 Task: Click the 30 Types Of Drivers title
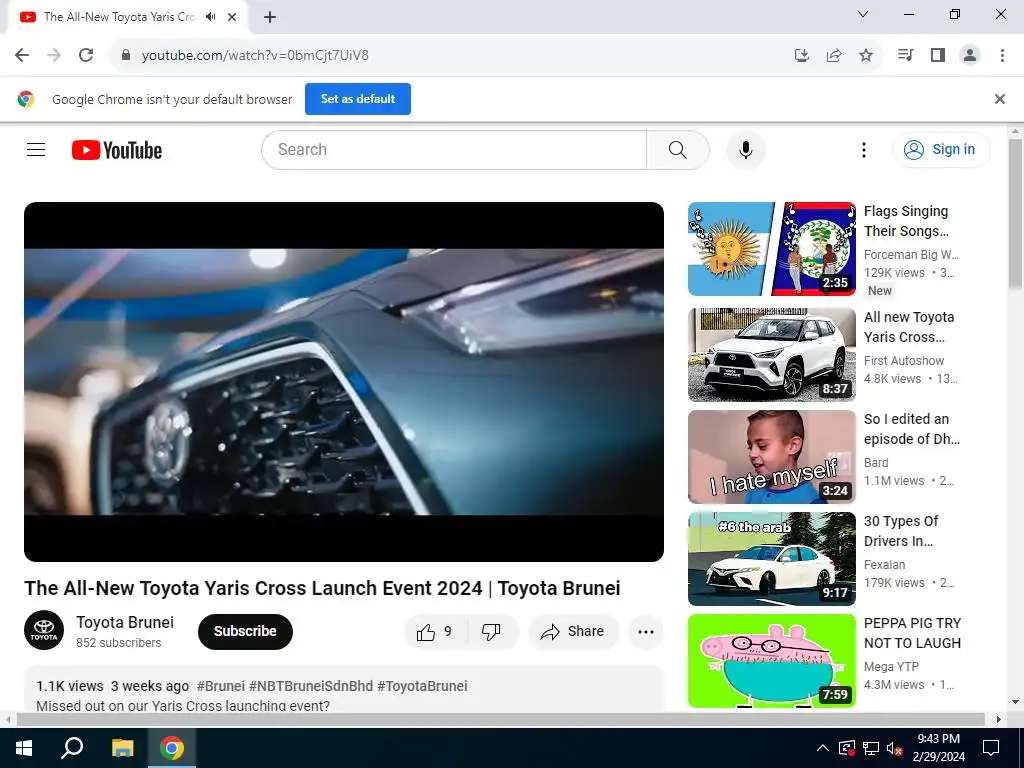pos(901,531)
